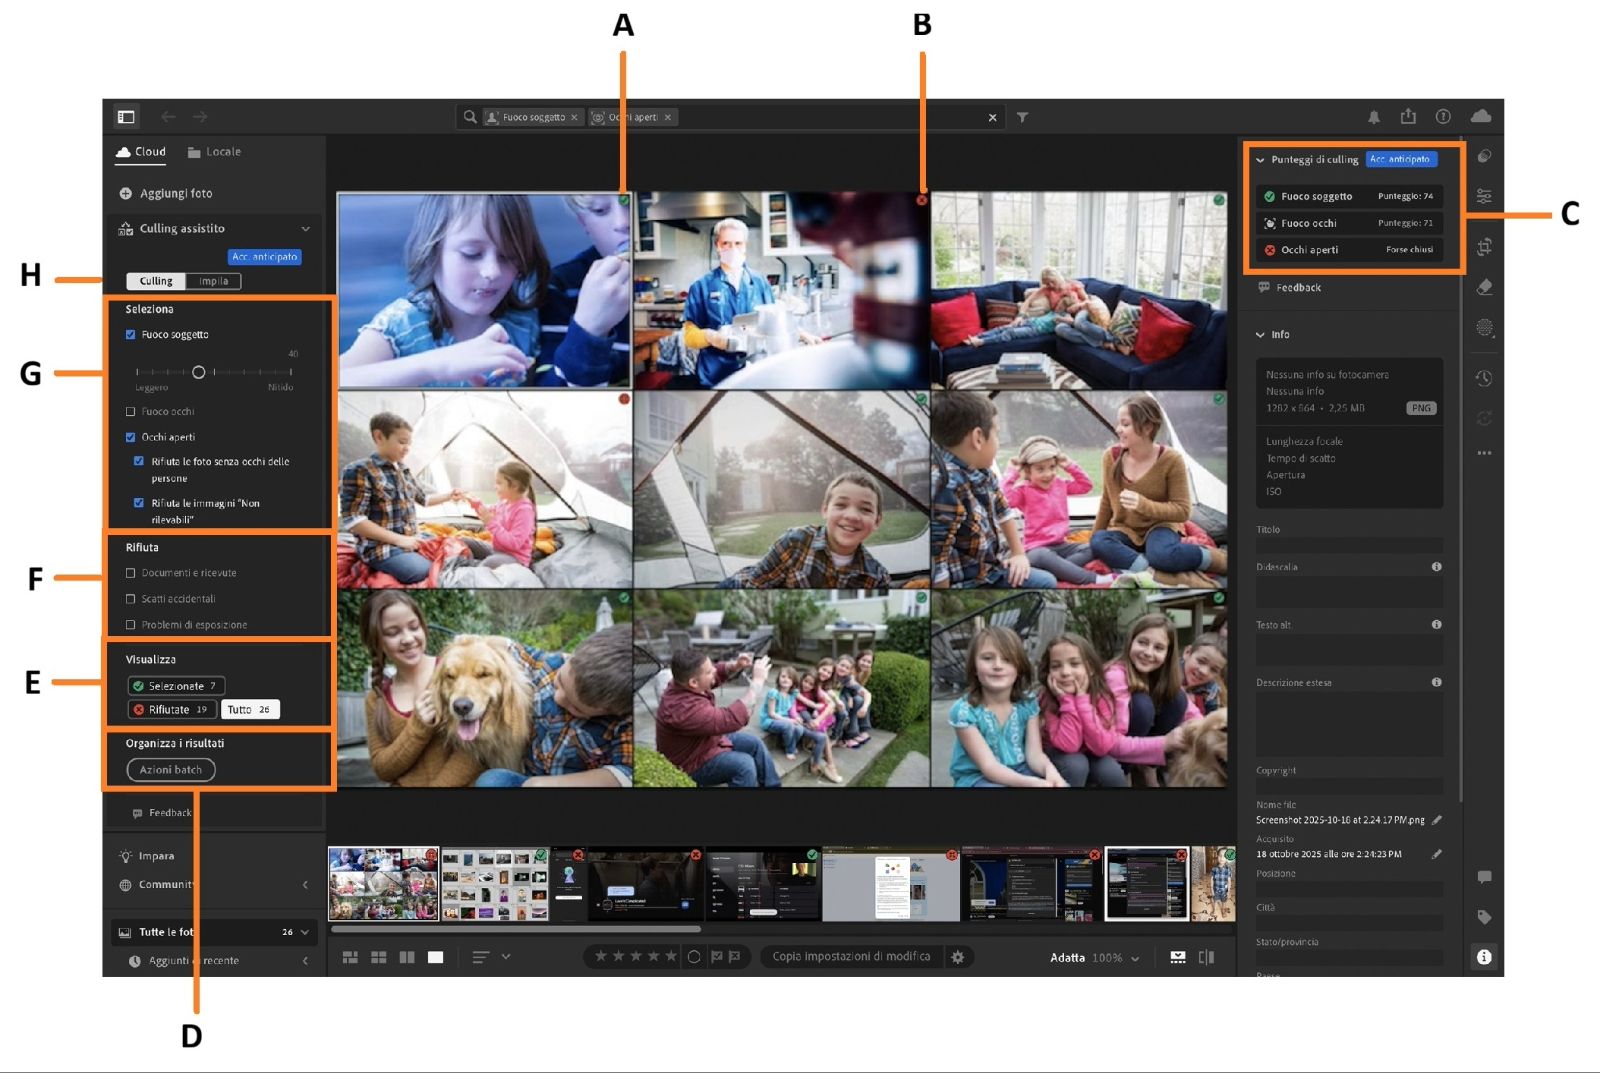Enable Scatti accidentali rejection checkbox
This screenshot has height=1073, width=1600.
(130, 599)
